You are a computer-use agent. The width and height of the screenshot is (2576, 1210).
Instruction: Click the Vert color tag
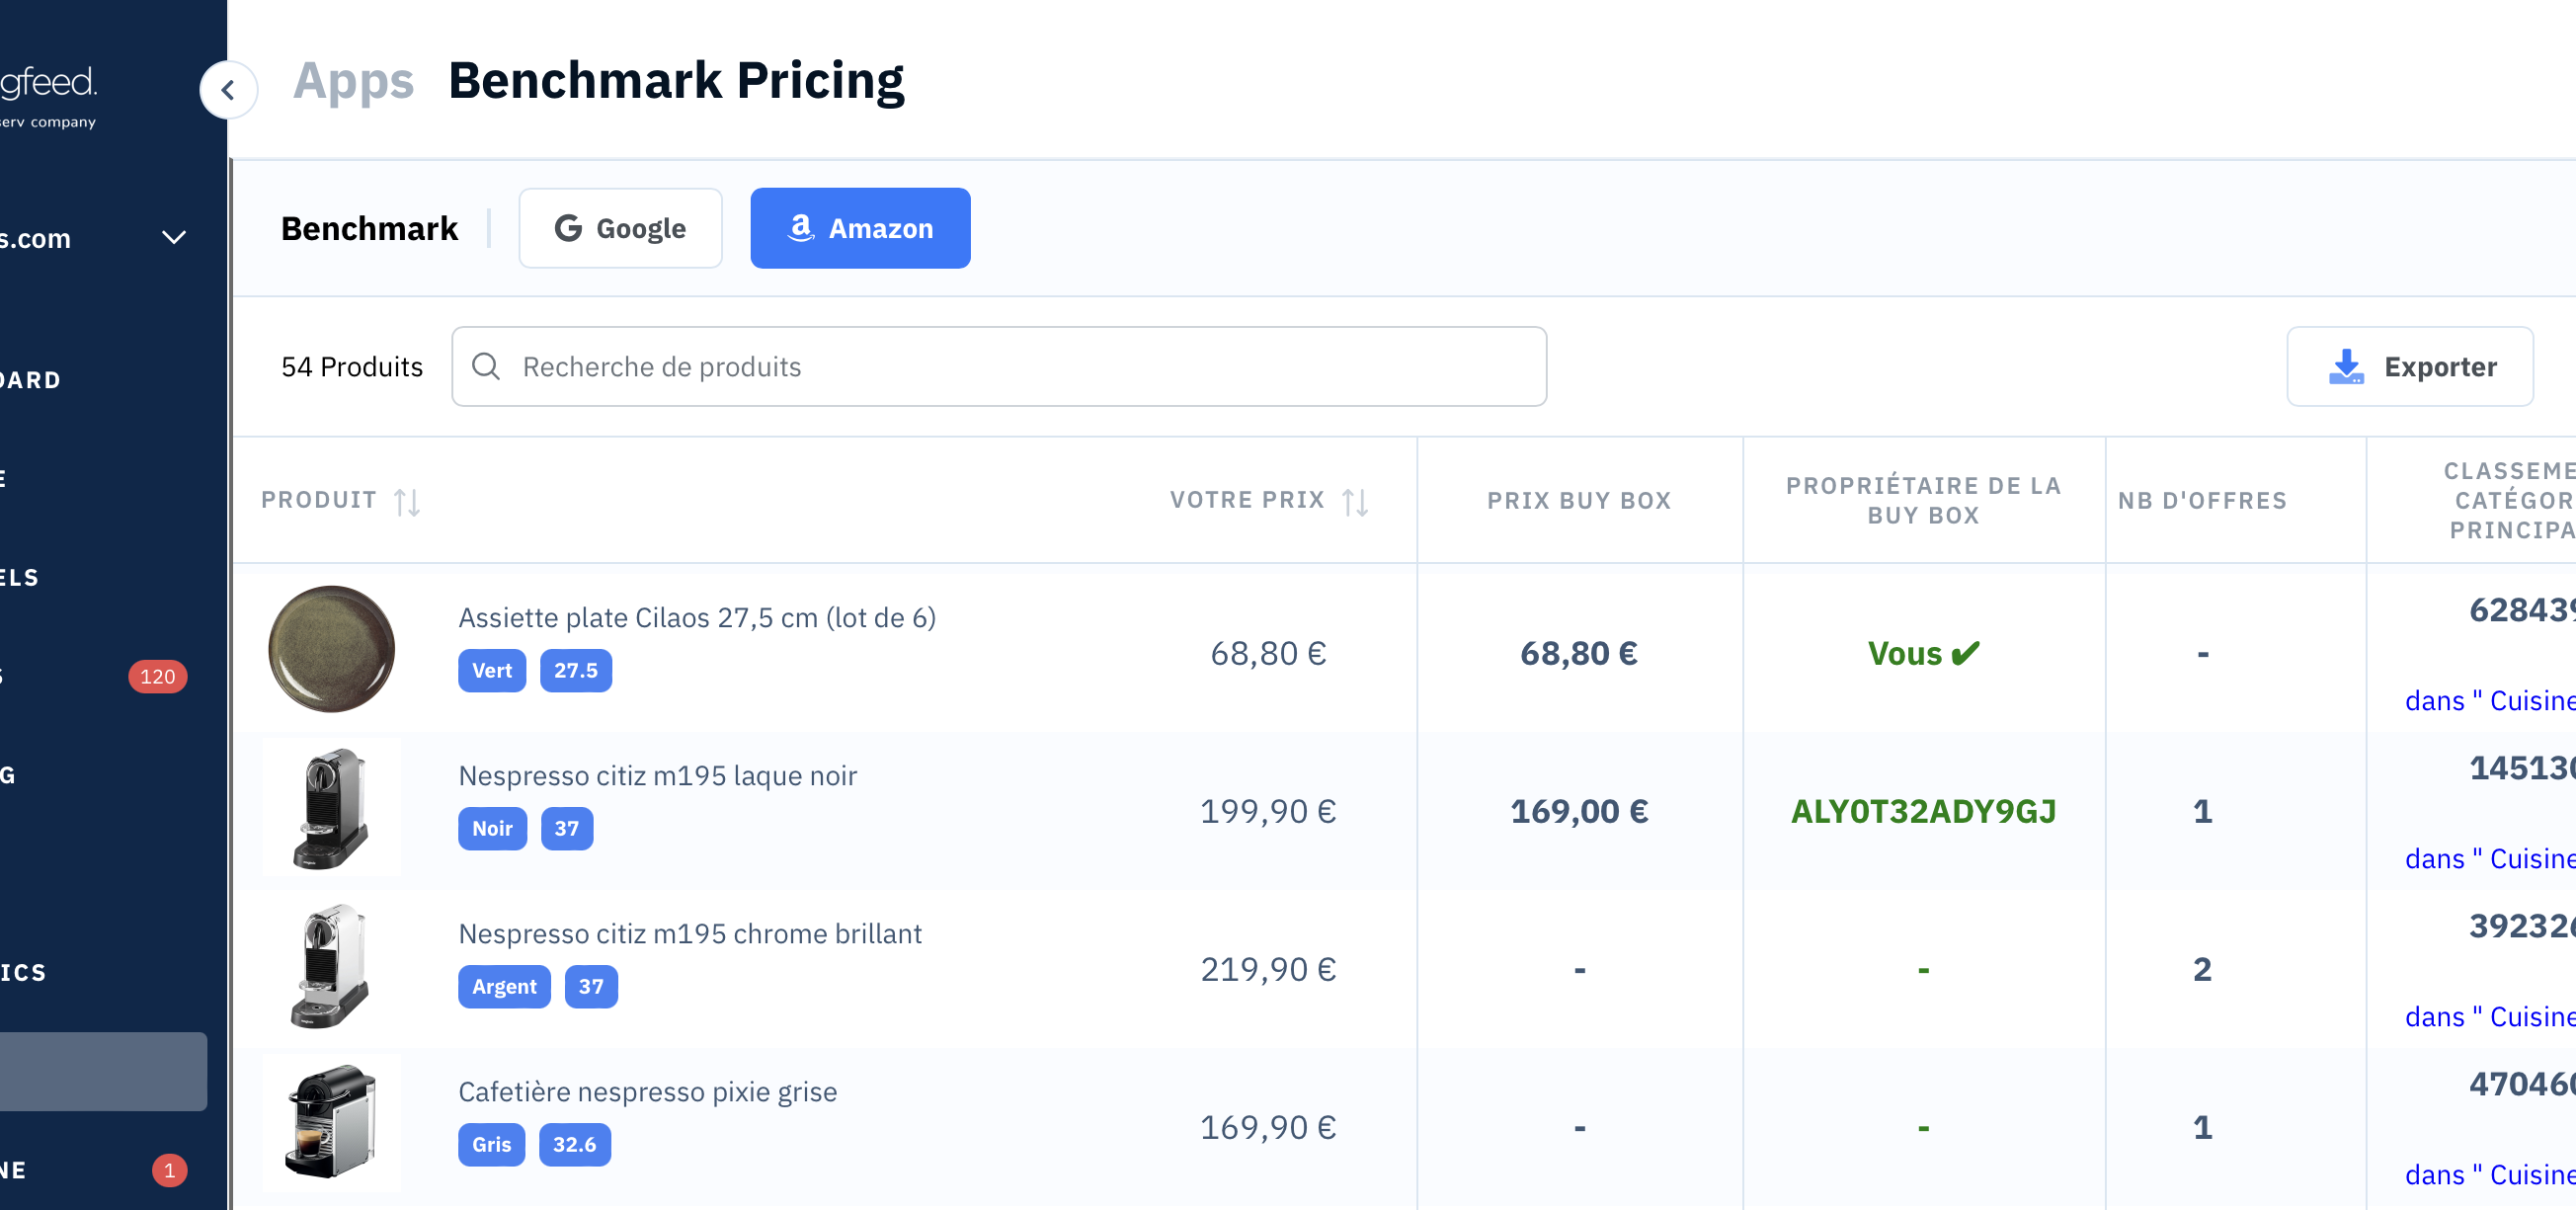tap(492, 670)
